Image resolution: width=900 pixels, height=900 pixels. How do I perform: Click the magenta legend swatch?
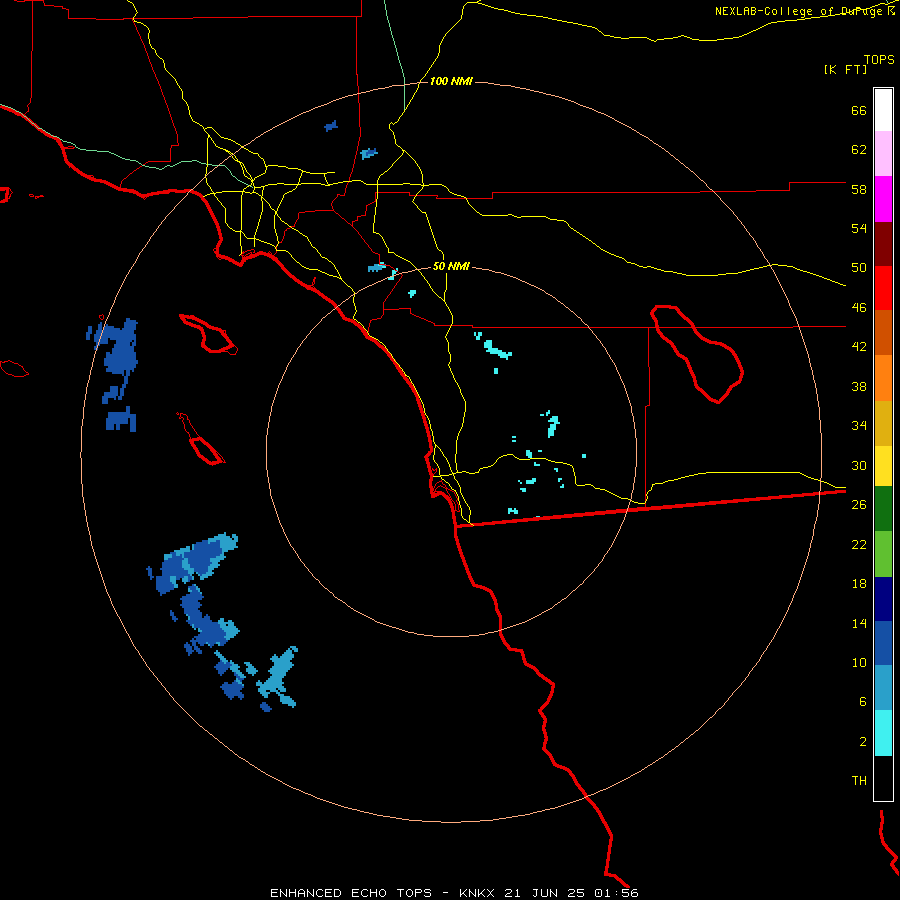click(883, 199)
